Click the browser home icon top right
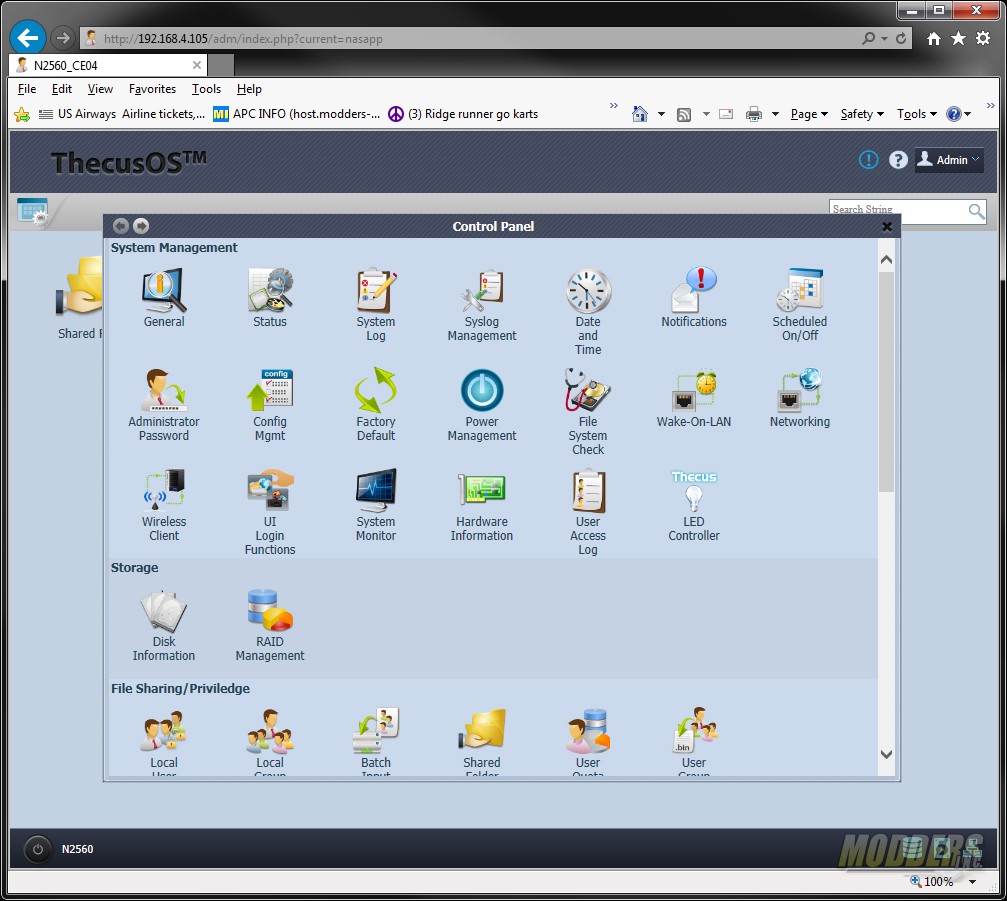This screenshot has height=901, width=1007. click(934, 39)
